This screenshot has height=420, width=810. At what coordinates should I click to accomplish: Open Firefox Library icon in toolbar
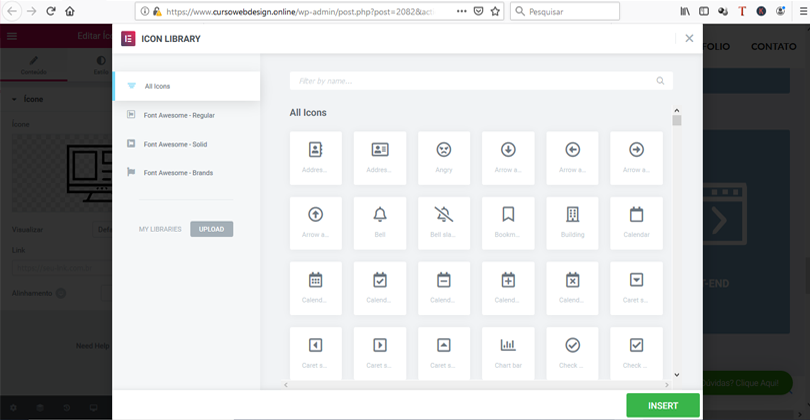(685, 11)
